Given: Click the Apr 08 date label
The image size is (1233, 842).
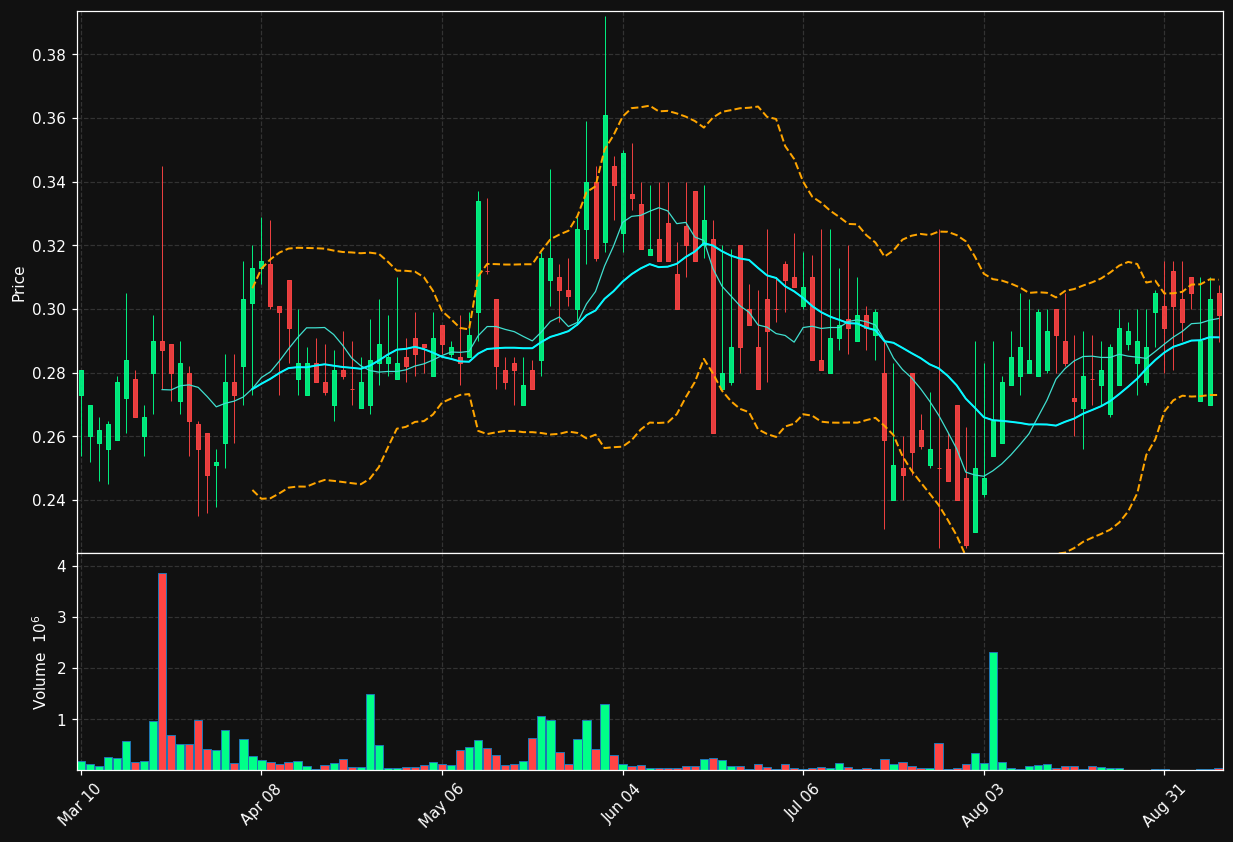Looking at the screenshot, I should click(x=261, y=804).
